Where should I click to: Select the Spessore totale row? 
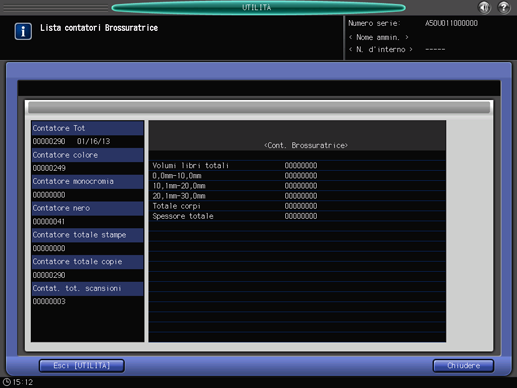(297, 216)
